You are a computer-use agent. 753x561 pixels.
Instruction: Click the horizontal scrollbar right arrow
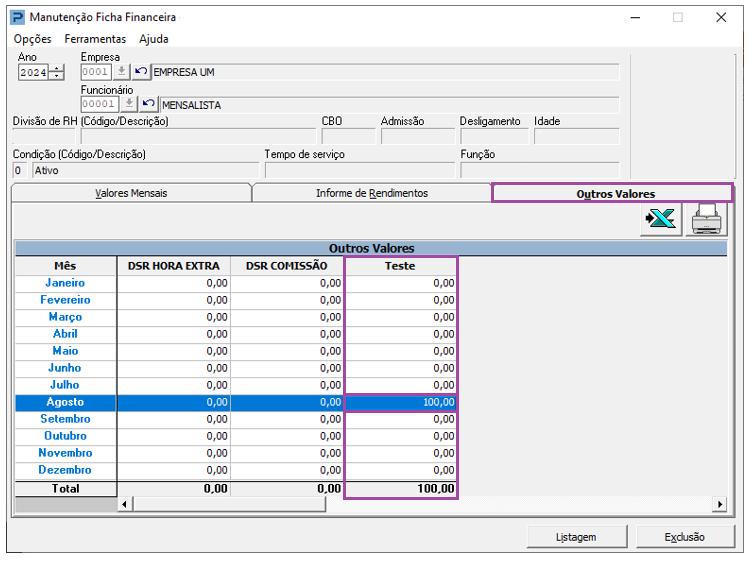tap(719, 504)
